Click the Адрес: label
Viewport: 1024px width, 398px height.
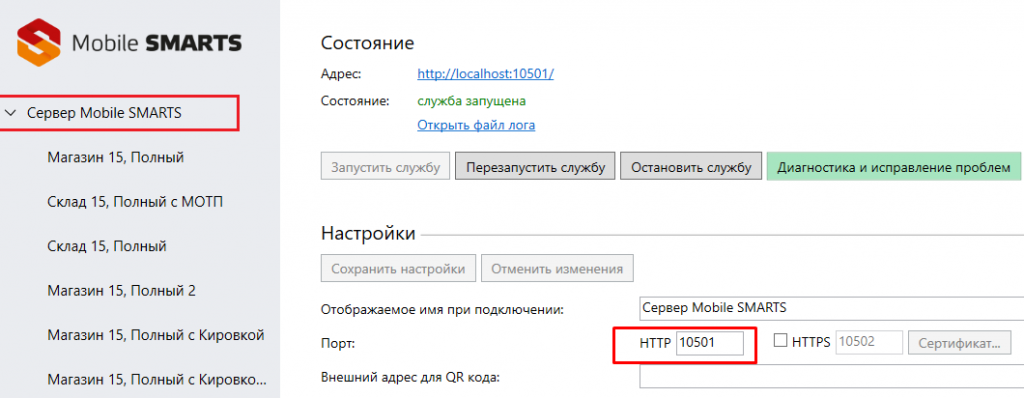[341, 74]
